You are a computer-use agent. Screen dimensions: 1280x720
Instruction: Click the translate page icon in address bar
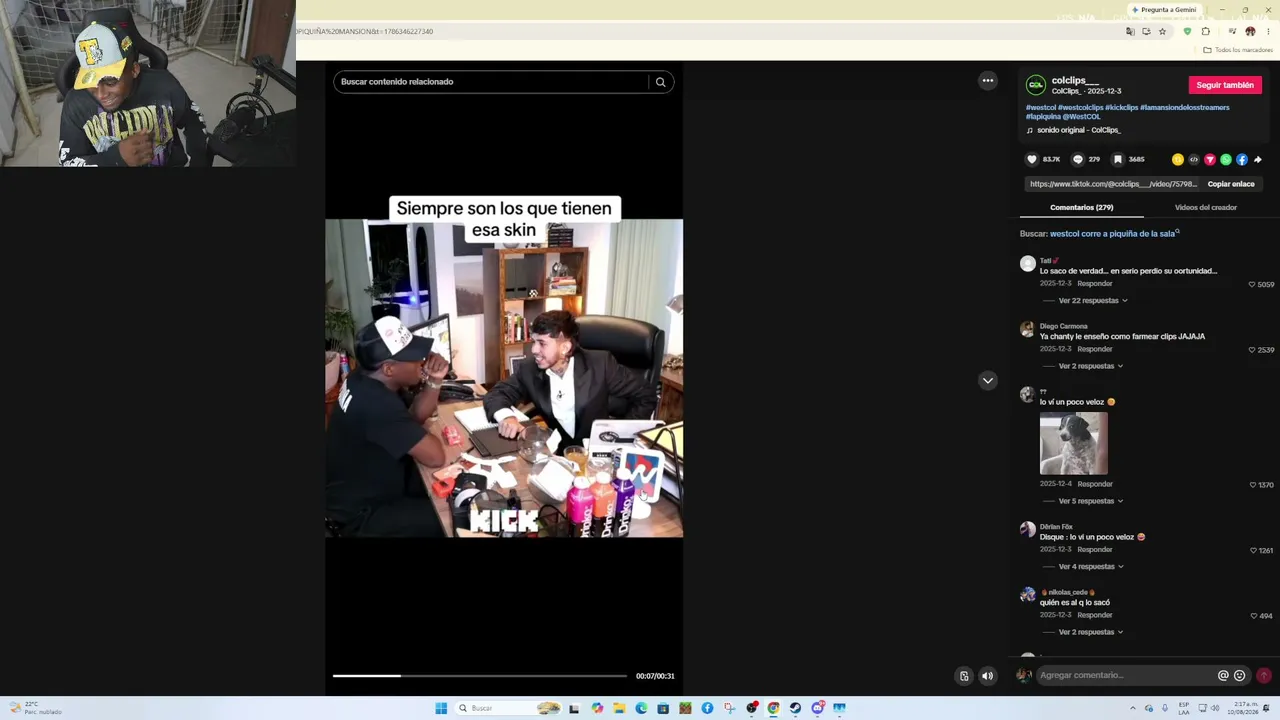point(1130,32)
